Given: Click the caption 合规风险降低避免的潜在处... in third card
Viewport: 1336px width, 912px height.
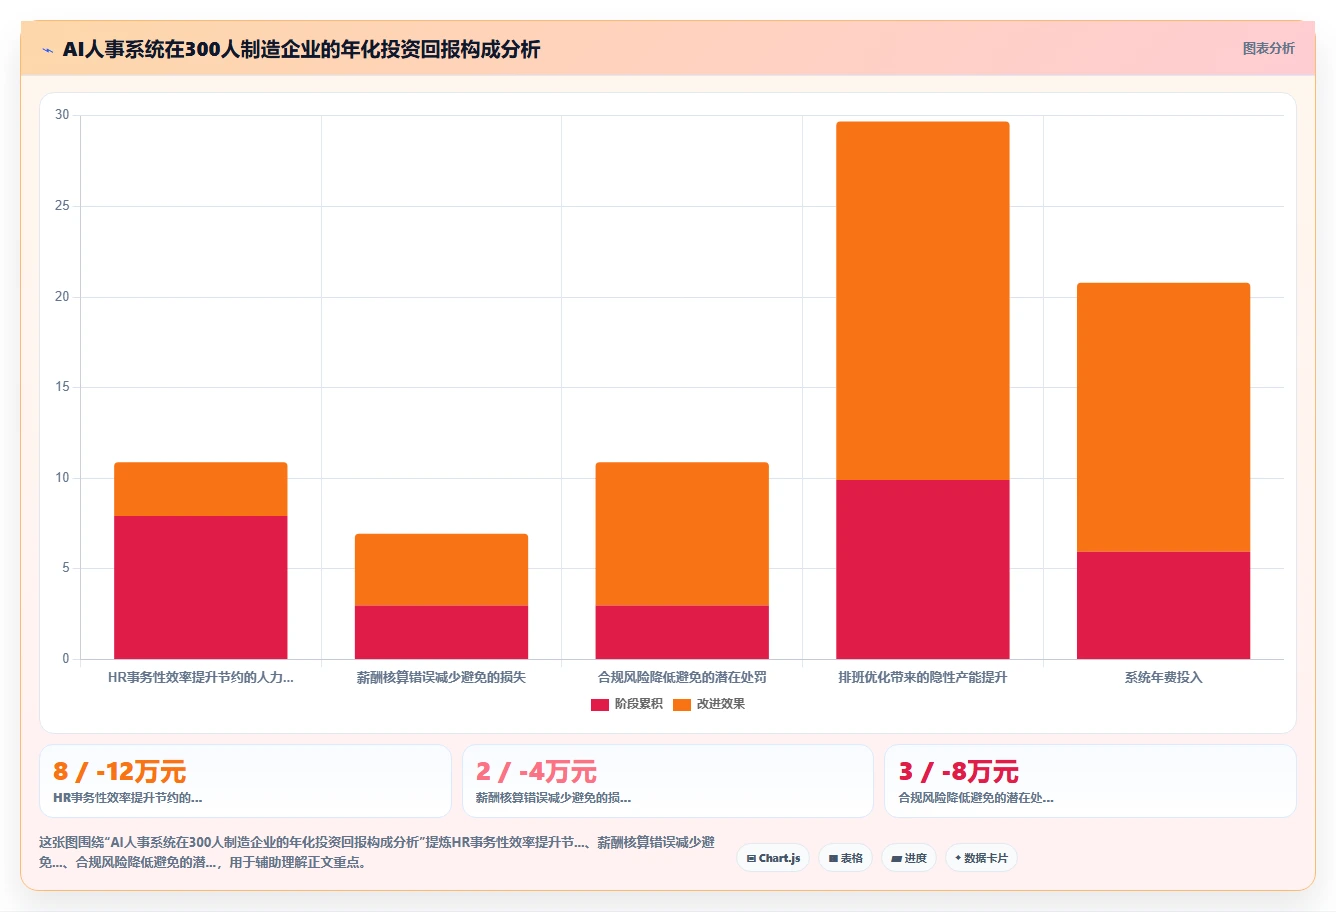Looking at the screenshot, I should [976, 798].
